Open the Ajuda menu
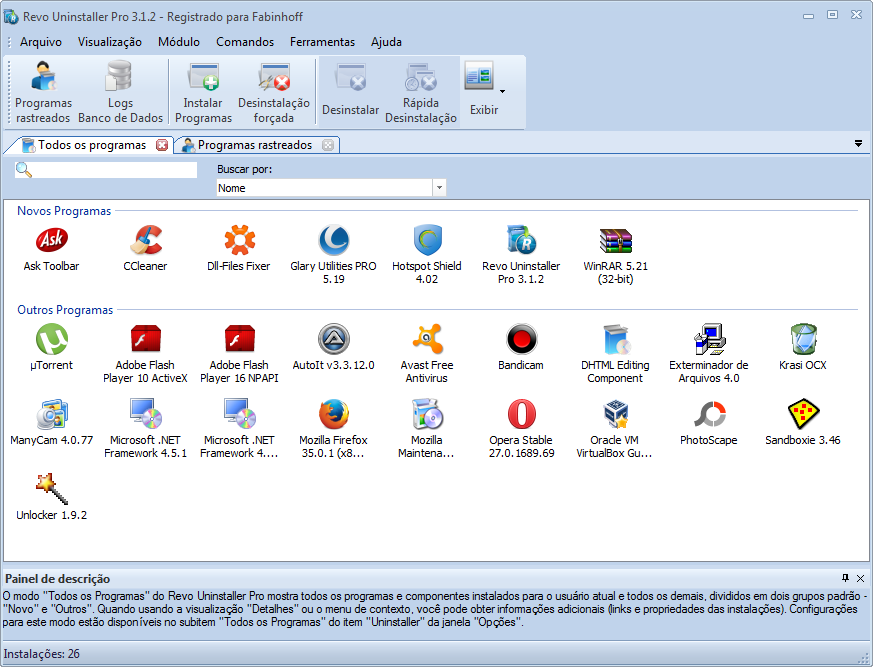This screenshot has height=668, width=873. [386, 42]
